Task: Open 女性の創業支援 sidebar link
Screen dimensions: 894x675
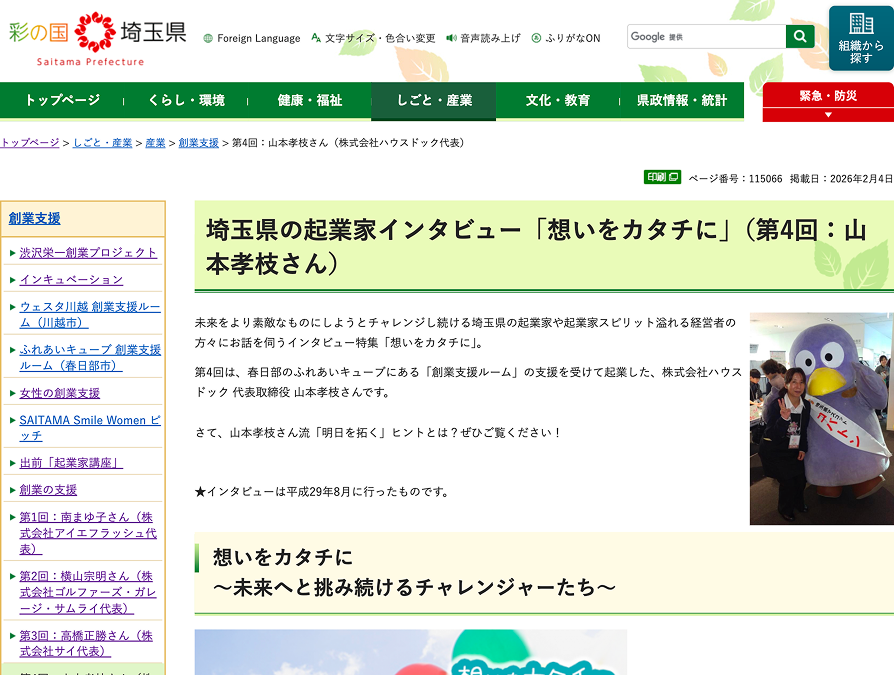Action: (60, 393)
